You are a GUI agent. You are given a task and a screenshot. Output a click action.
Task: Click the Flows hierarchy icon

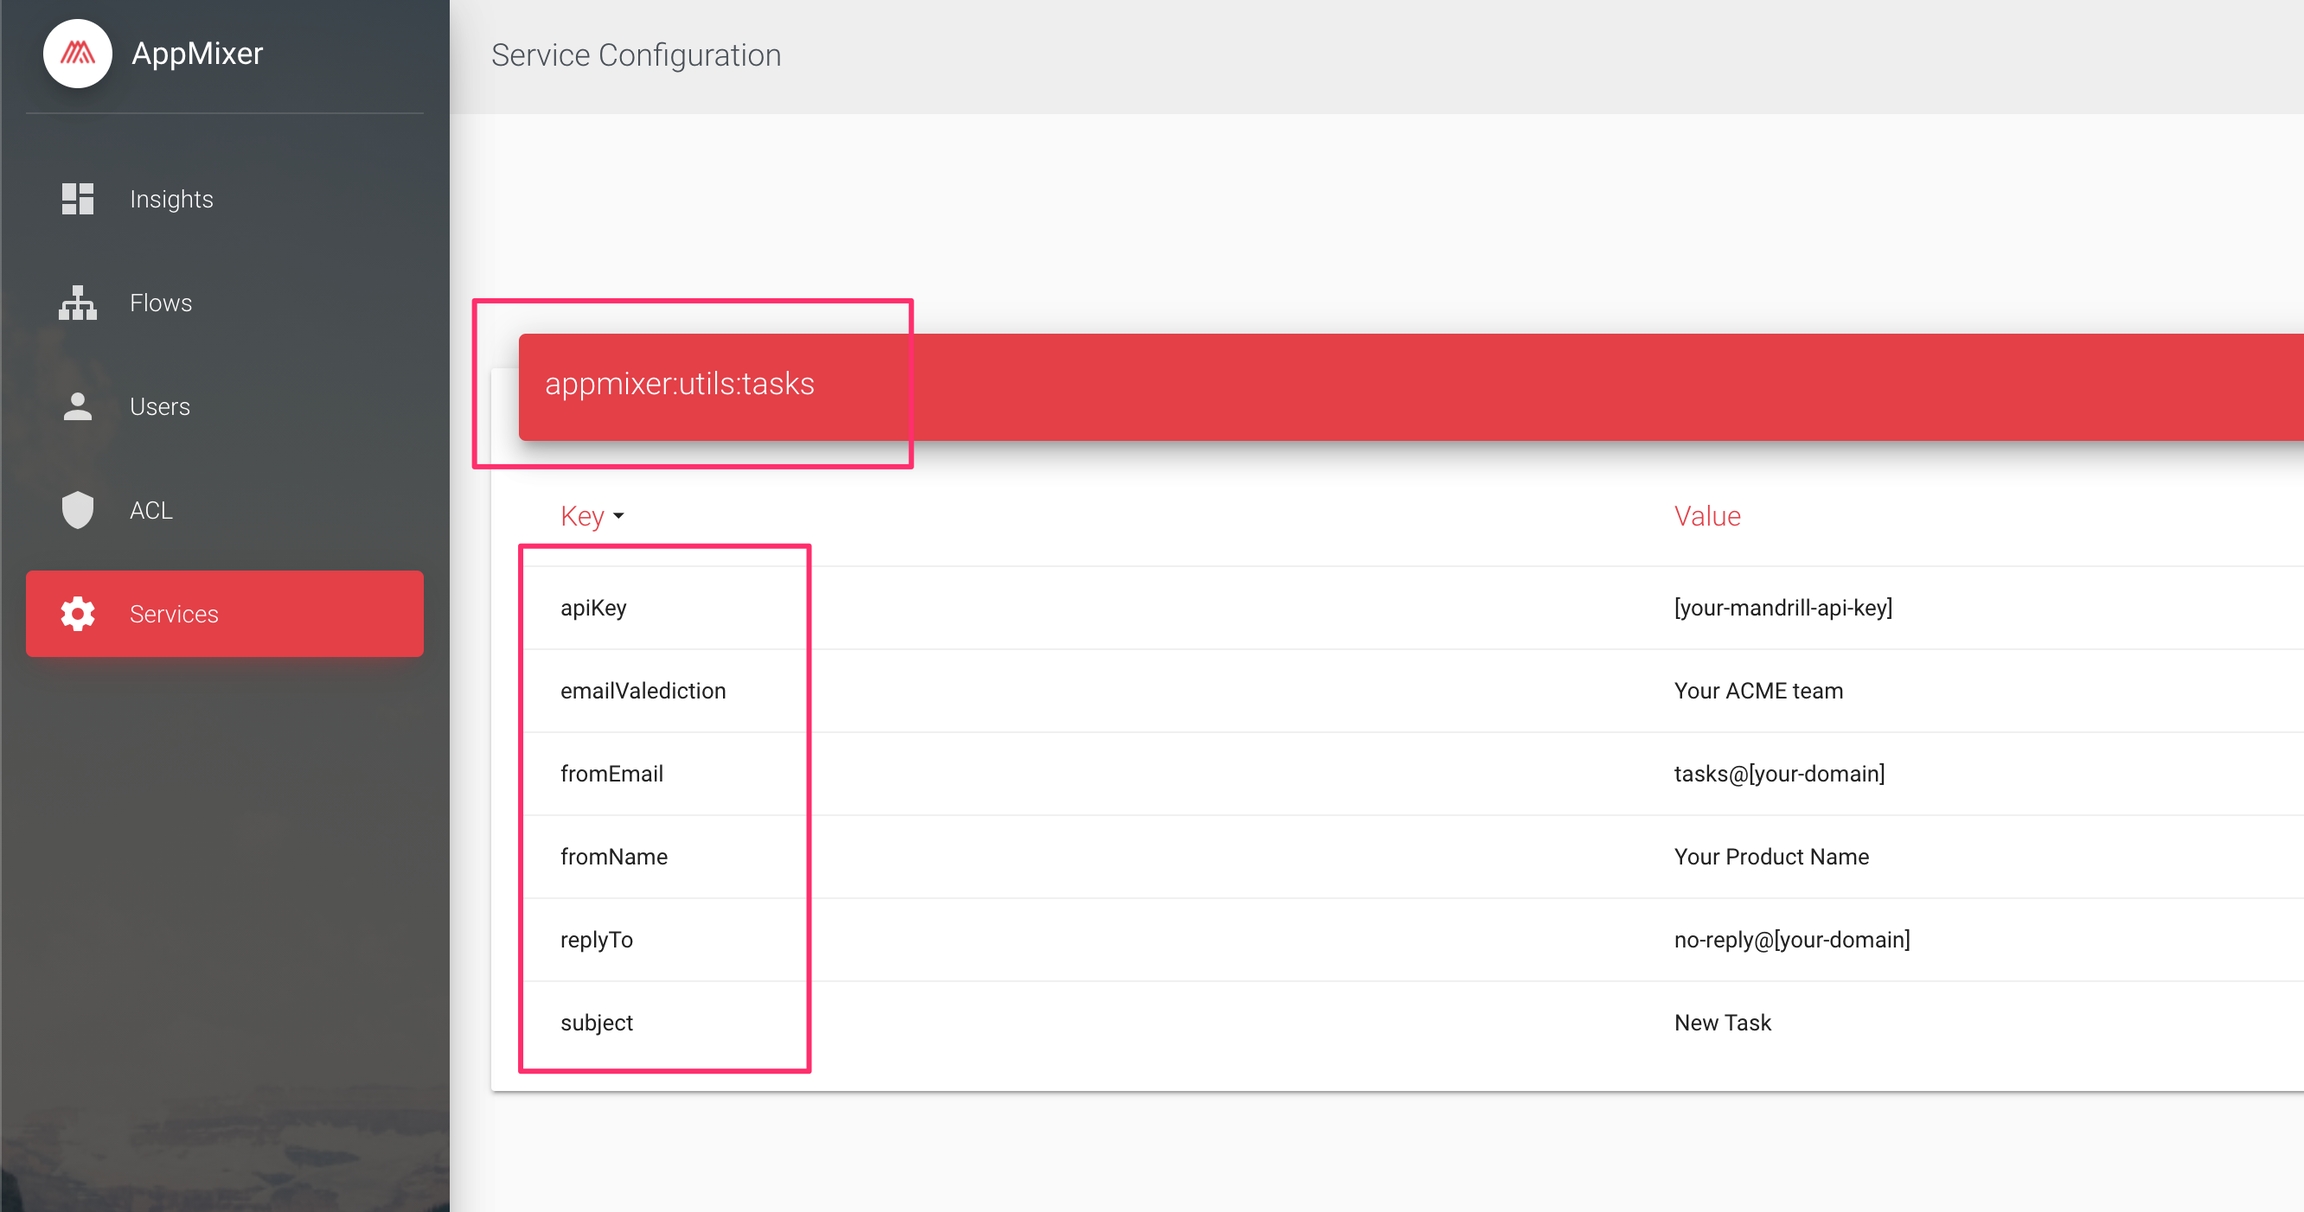[77, 303]
